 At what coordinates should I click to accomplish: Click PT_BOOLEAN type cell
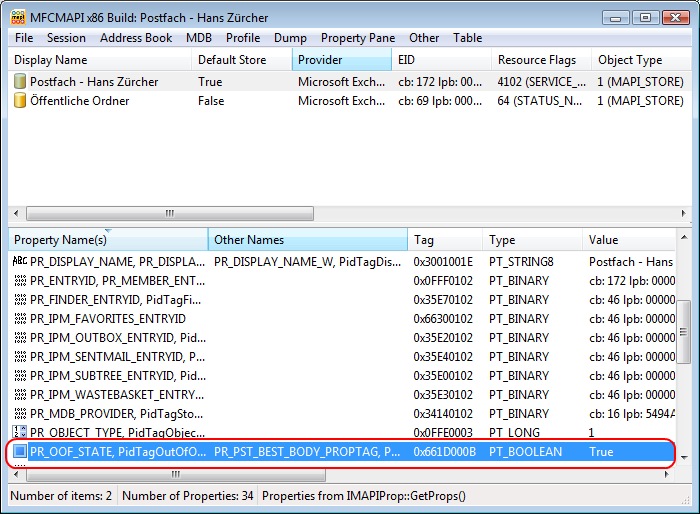(x=525, y=452)
